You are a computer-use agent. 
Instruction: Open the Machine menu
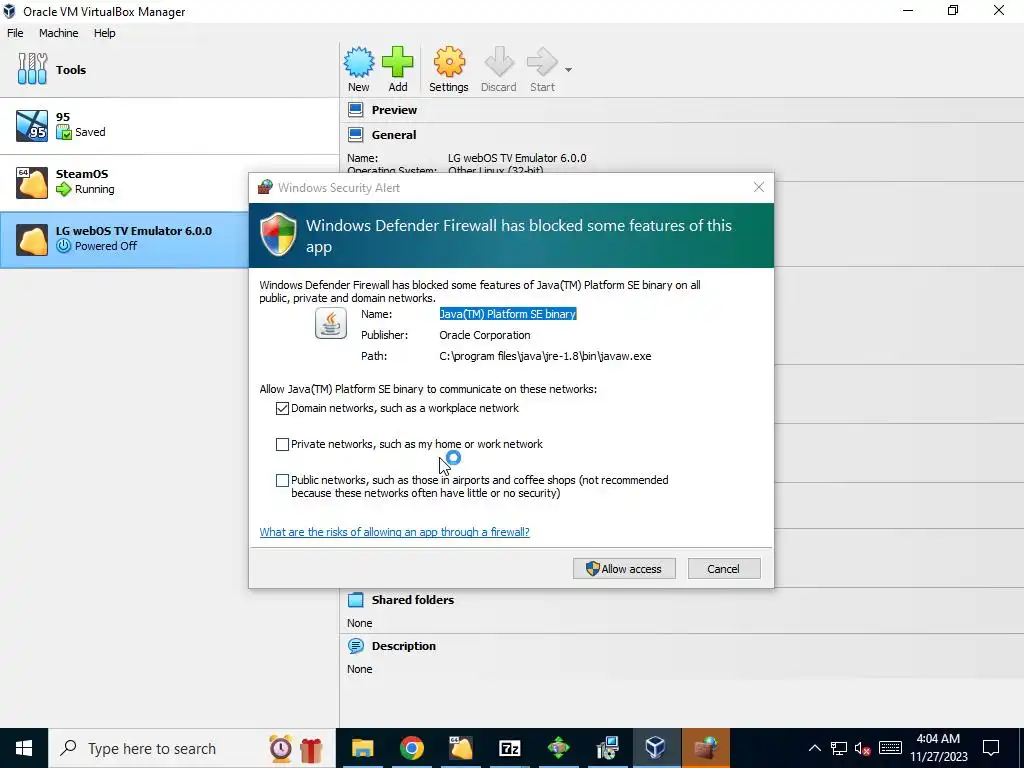(x=58, y=33)
